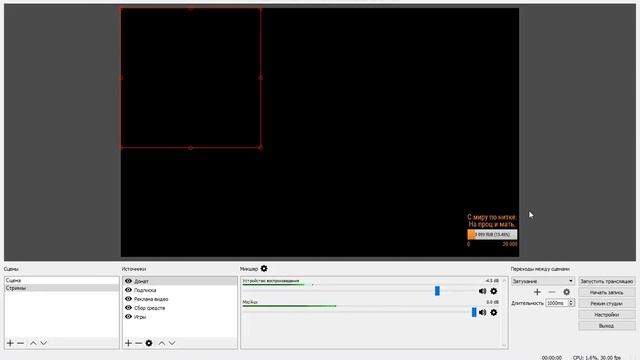Remove the scene transition with the minus icon
This screenshot has height=360, width=640.
pos(552,292)
